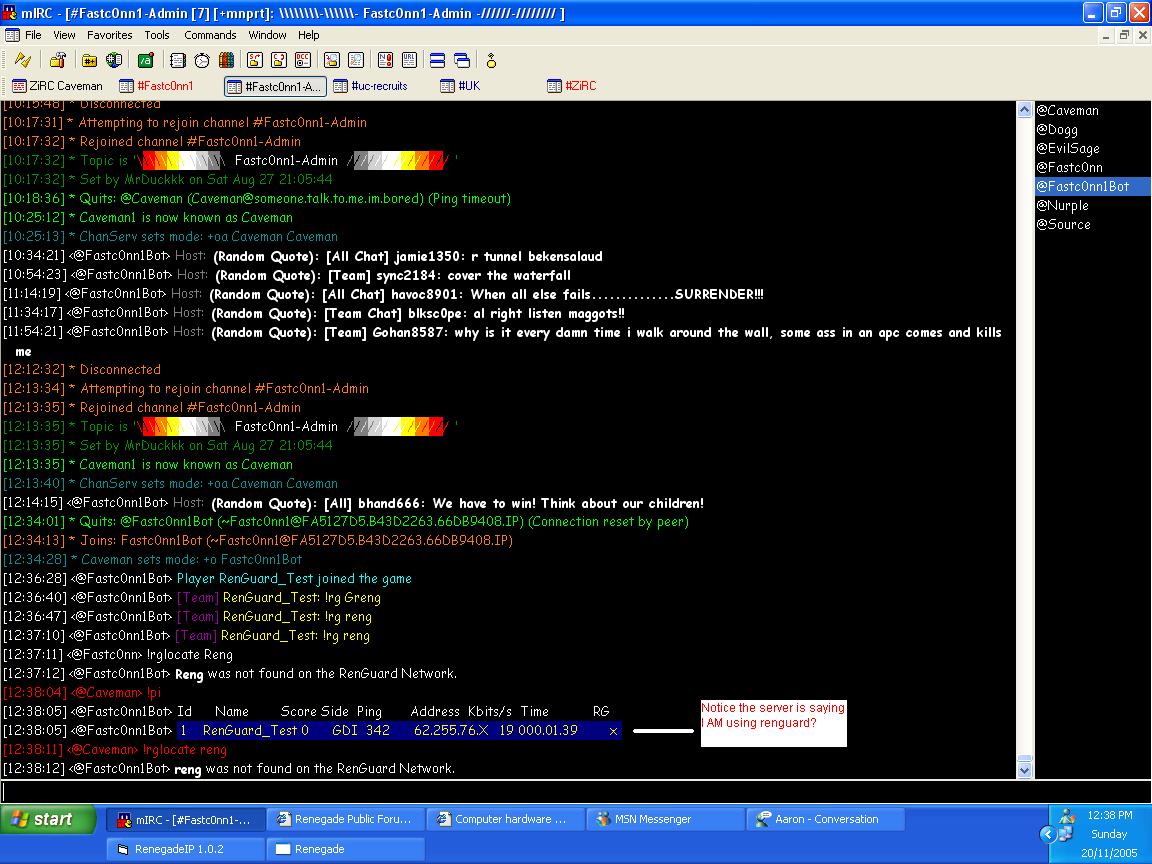
Task: Open the Commands menu
Action: [210, 35]
